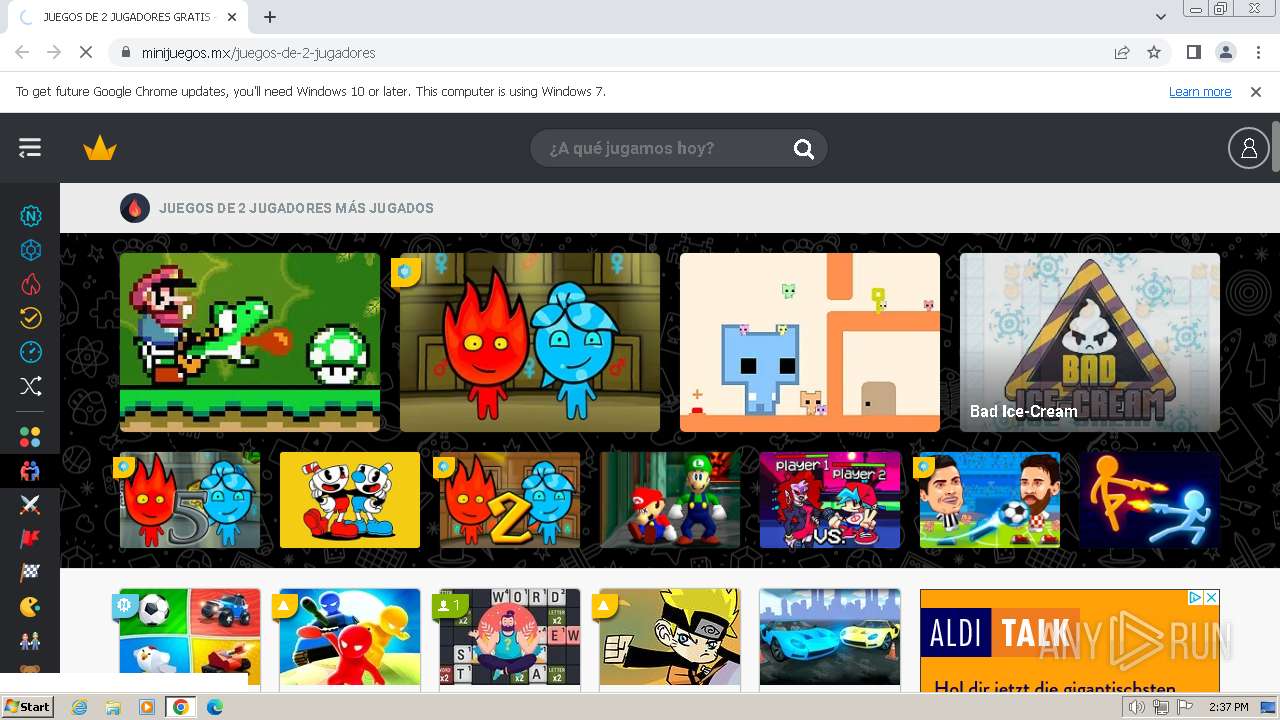1280x720 pixels.
Task: Click the shuffle random game sidebar icon
Action: (x=31, y=386)
